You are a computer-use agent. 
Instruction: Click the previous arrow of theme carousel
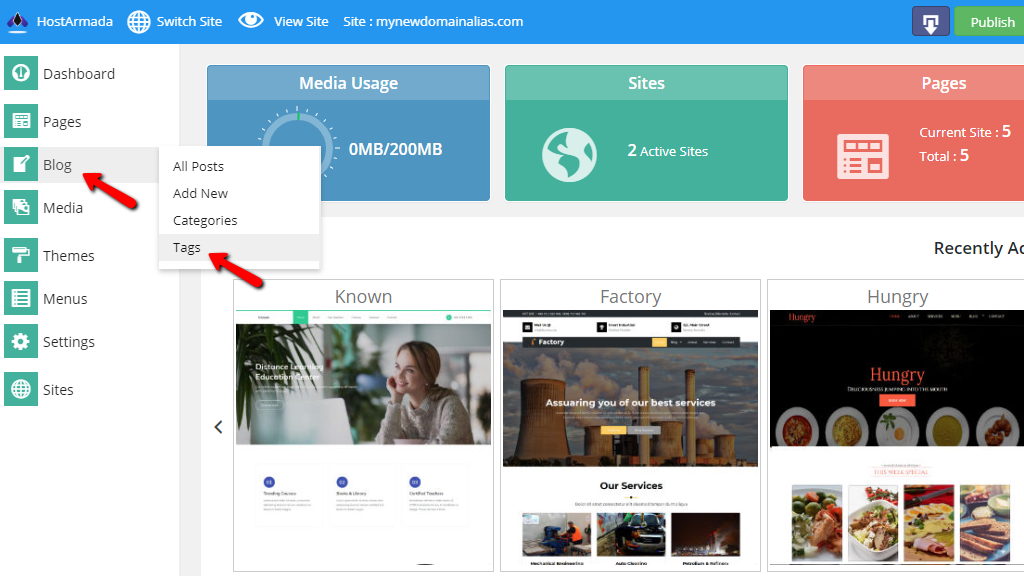[218, 427]
